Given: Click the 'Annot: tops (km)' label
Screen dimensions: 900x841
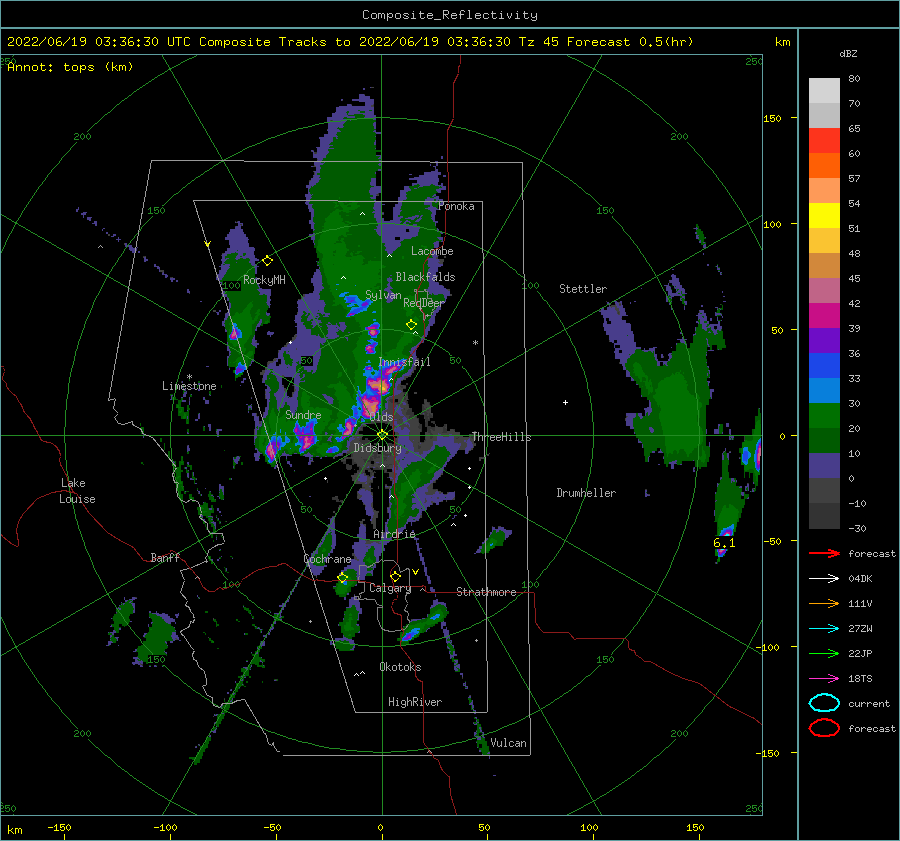Looking at the screenshot, I should pos(71,67).
